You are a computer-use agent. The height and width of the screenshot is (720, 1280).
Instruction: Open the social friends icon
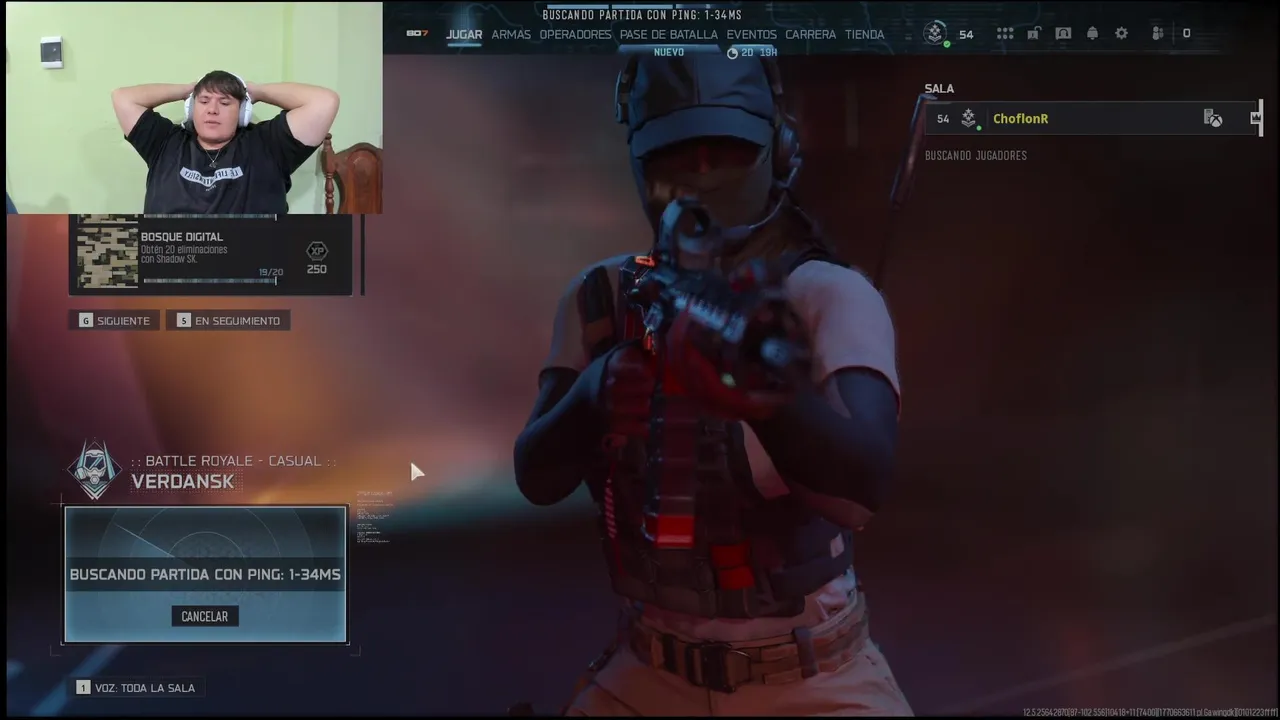pyautogui.click(x=1158, y=33)
